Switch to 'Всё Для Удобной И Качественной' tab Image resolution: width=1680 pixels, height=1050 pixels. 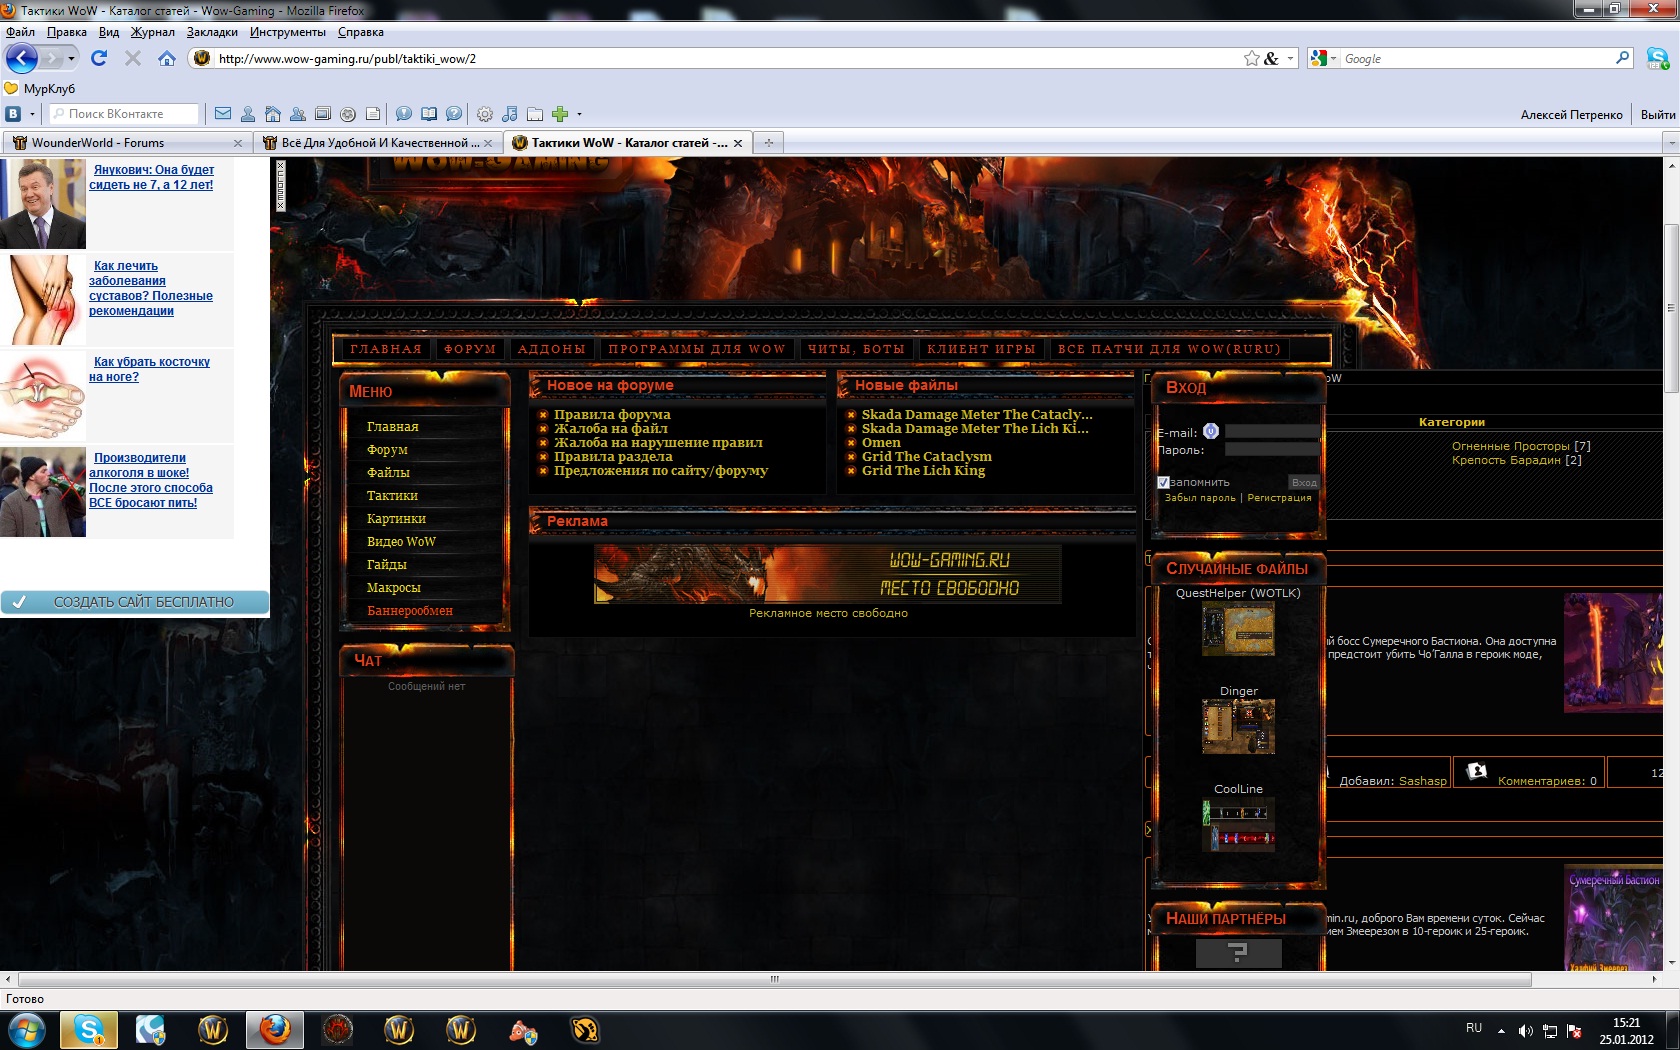click(377, 143)
